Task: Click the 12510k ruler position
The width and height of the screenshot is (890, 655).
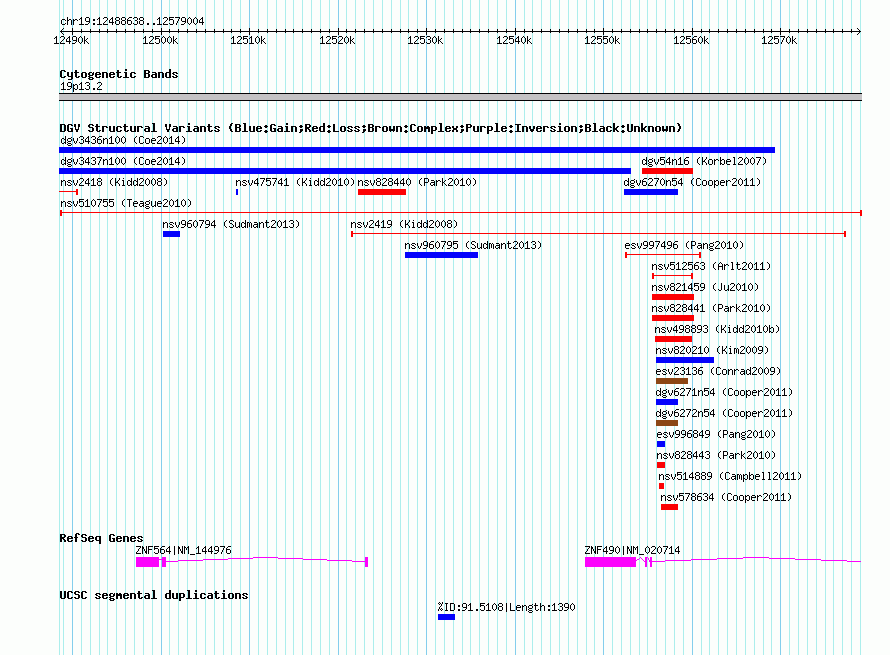Action: coord(248,40)
